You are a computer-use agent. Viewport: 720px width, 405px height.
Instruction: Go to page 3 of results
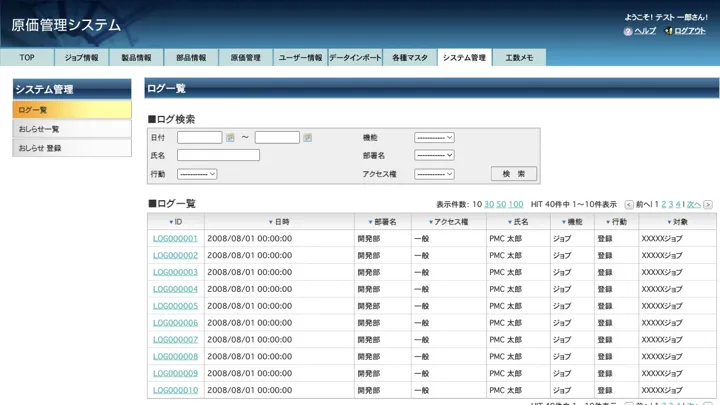tap(671, 204)
